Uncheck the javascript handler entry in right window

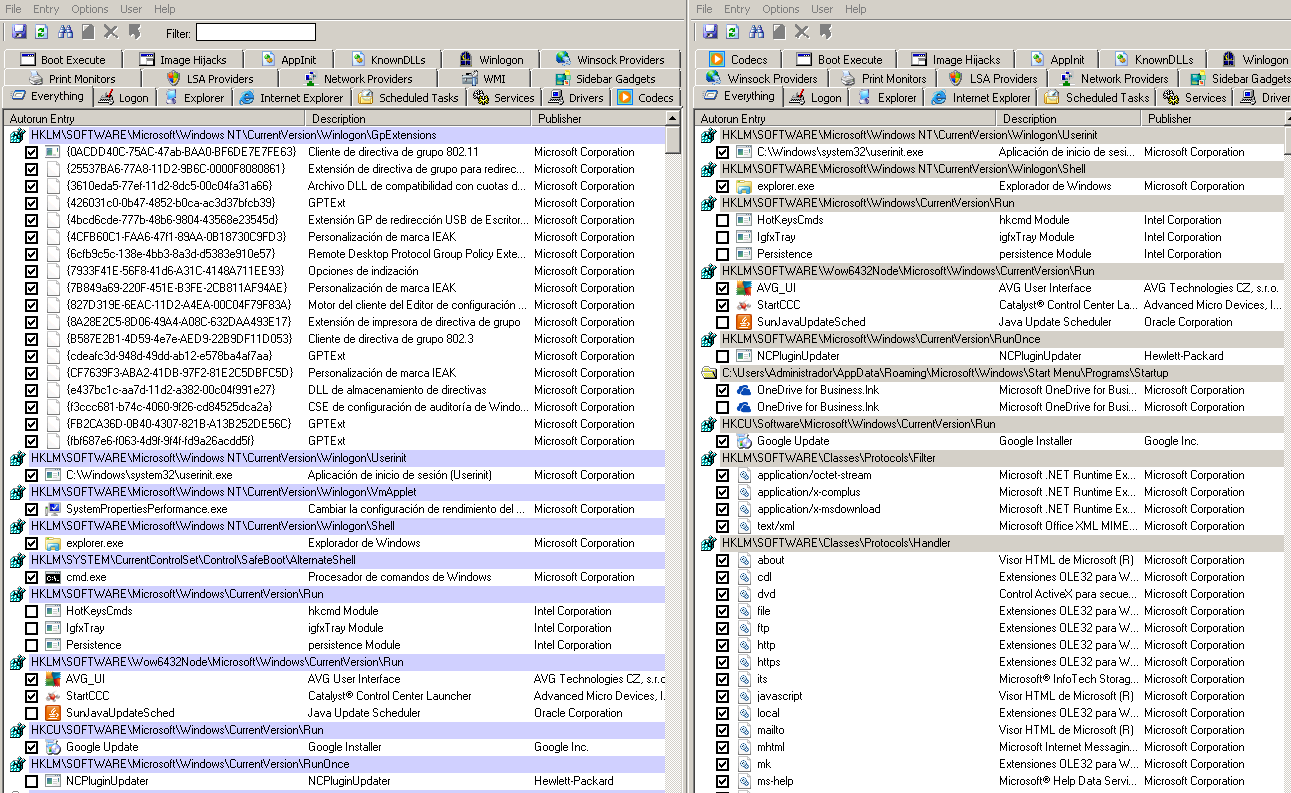pos(722,696)
